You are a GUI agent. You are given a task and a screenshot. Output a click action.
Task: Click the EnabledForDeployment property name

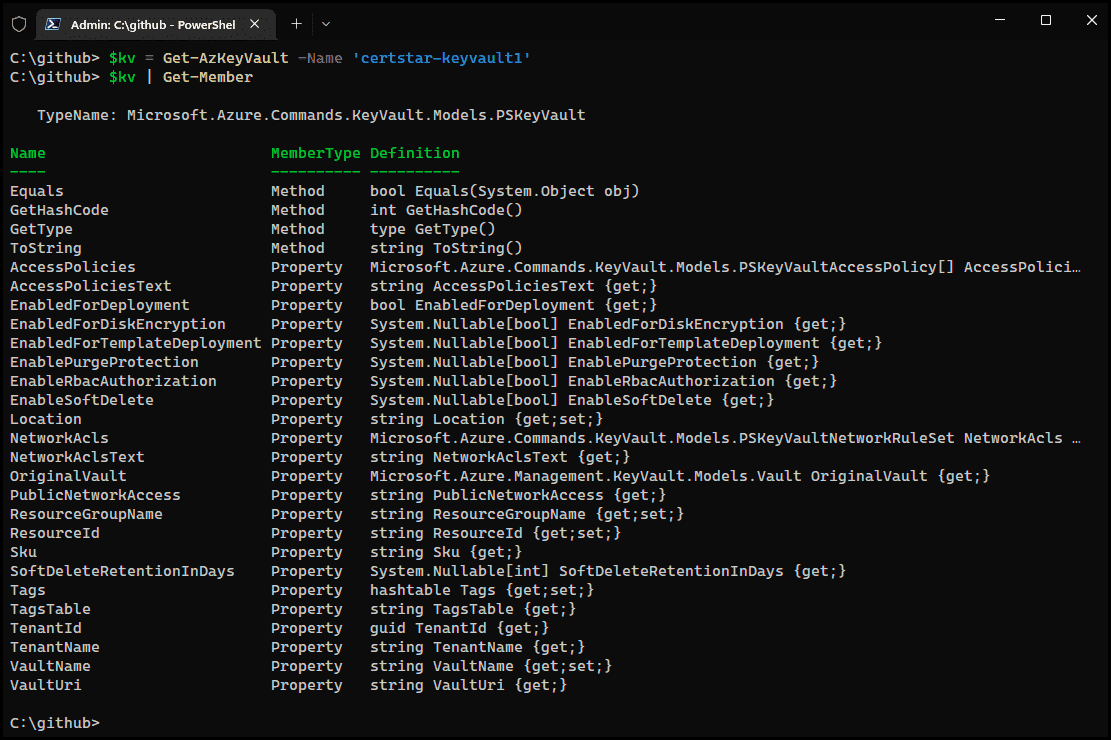99,305
